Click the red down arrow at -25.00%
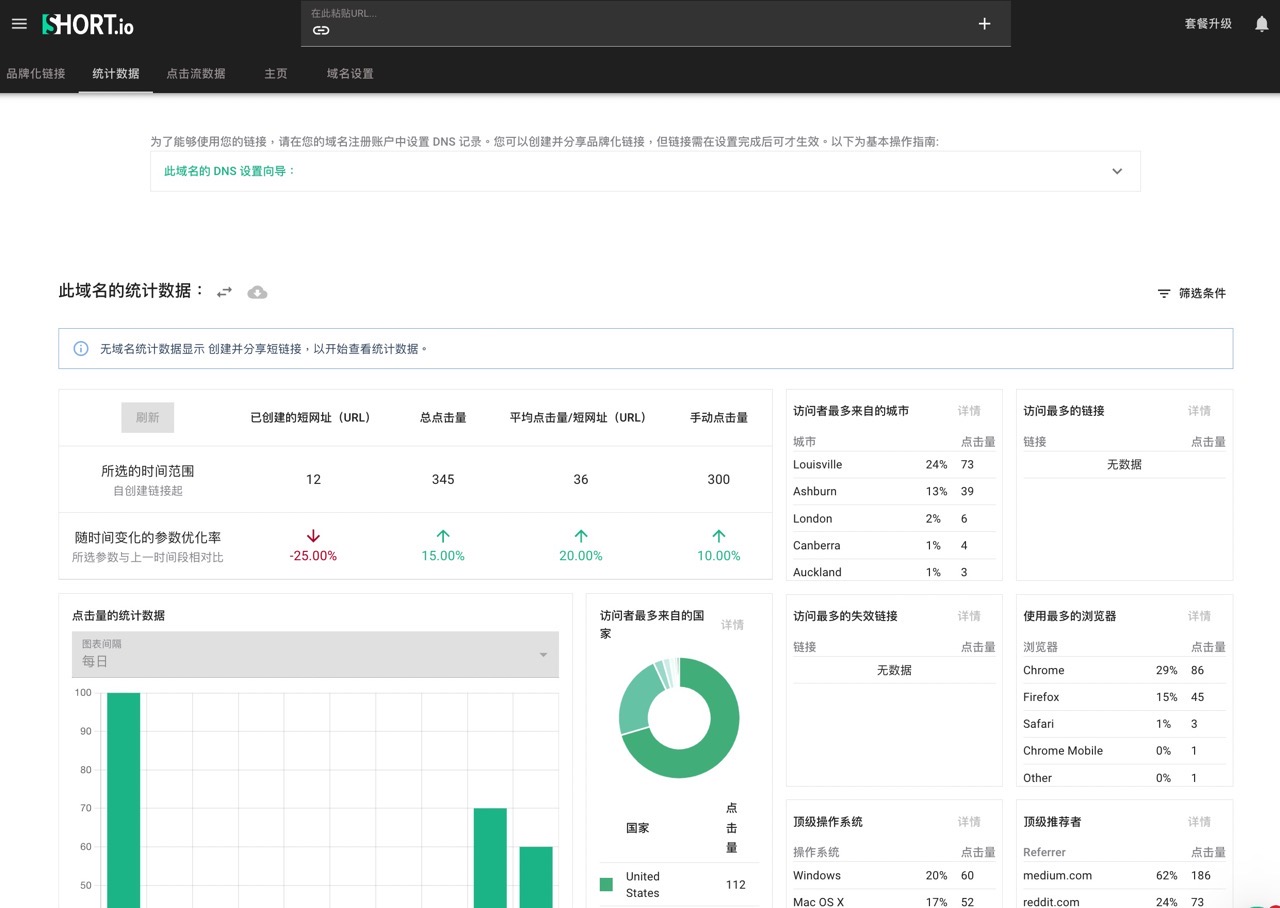 pos(313,536)
